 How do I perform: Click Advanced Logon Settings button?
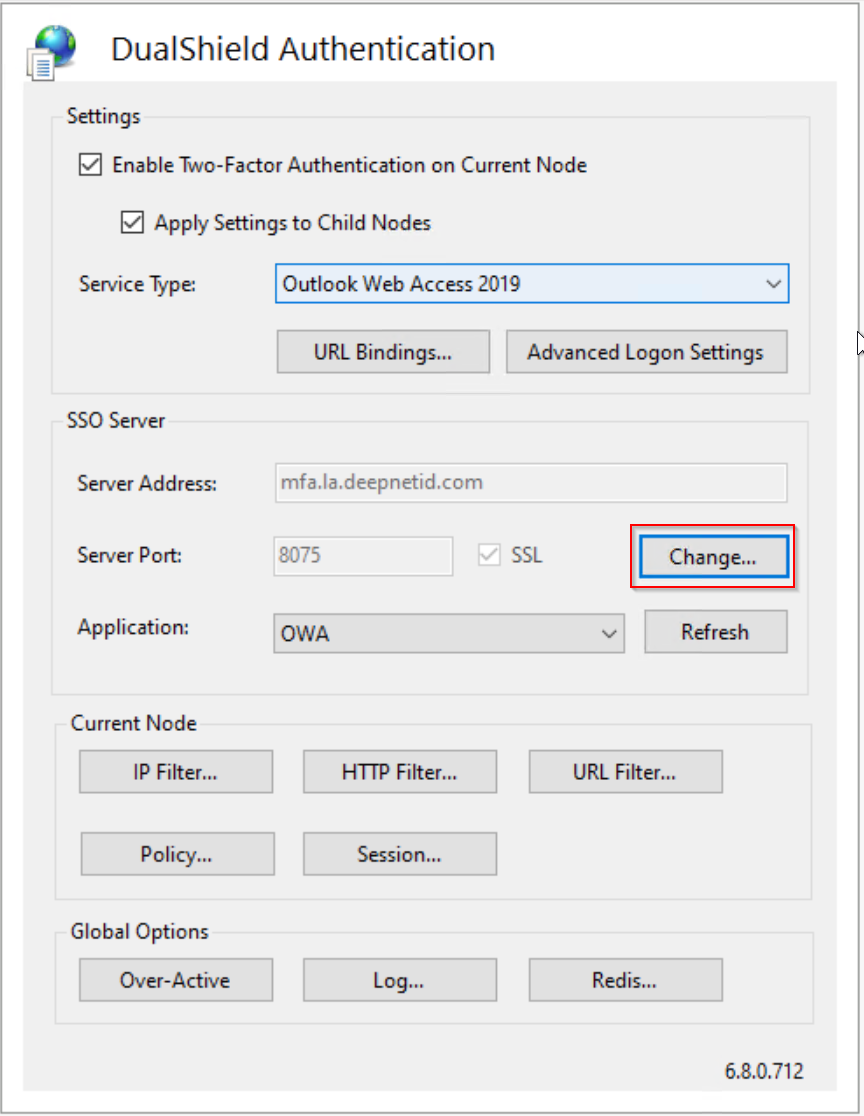point(645,352)
